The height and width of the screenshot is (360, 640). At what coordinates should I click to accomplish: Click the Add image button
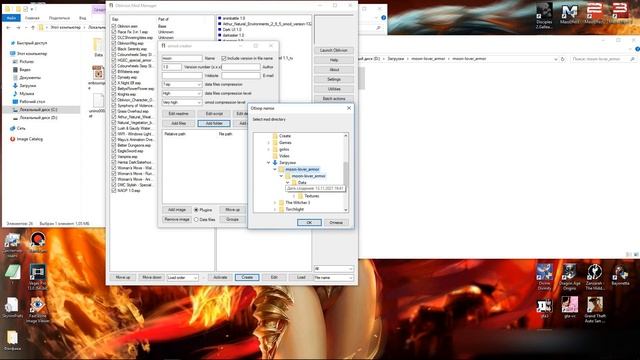coord(177,209)
